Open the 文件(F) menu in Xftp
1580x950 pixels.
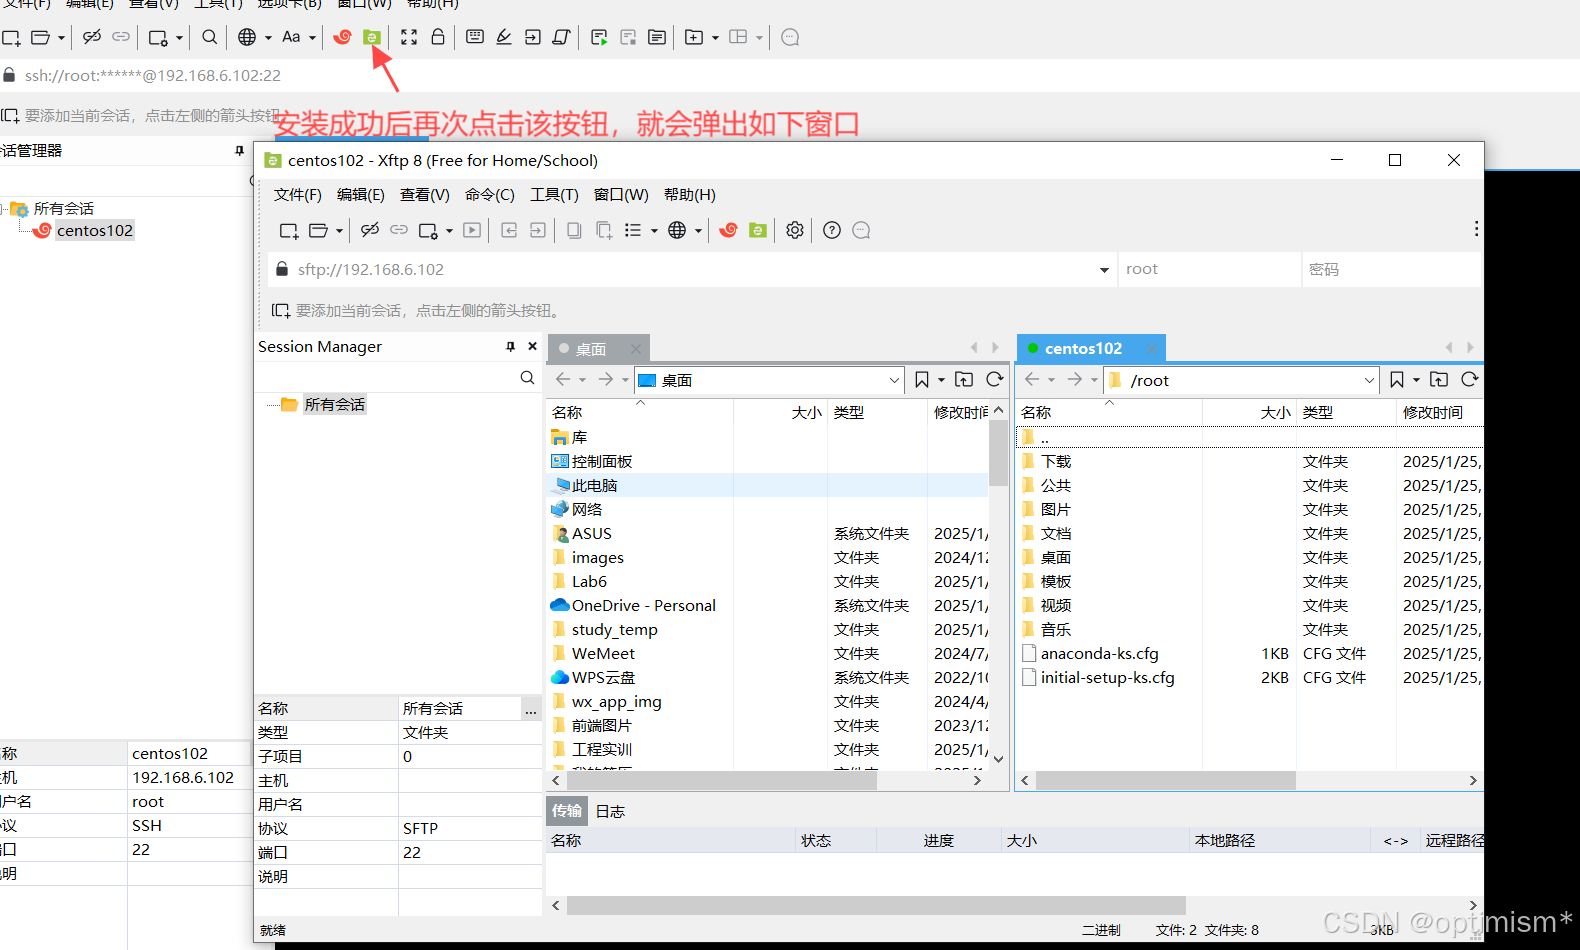pyautogui.click(x=298, y=195)
